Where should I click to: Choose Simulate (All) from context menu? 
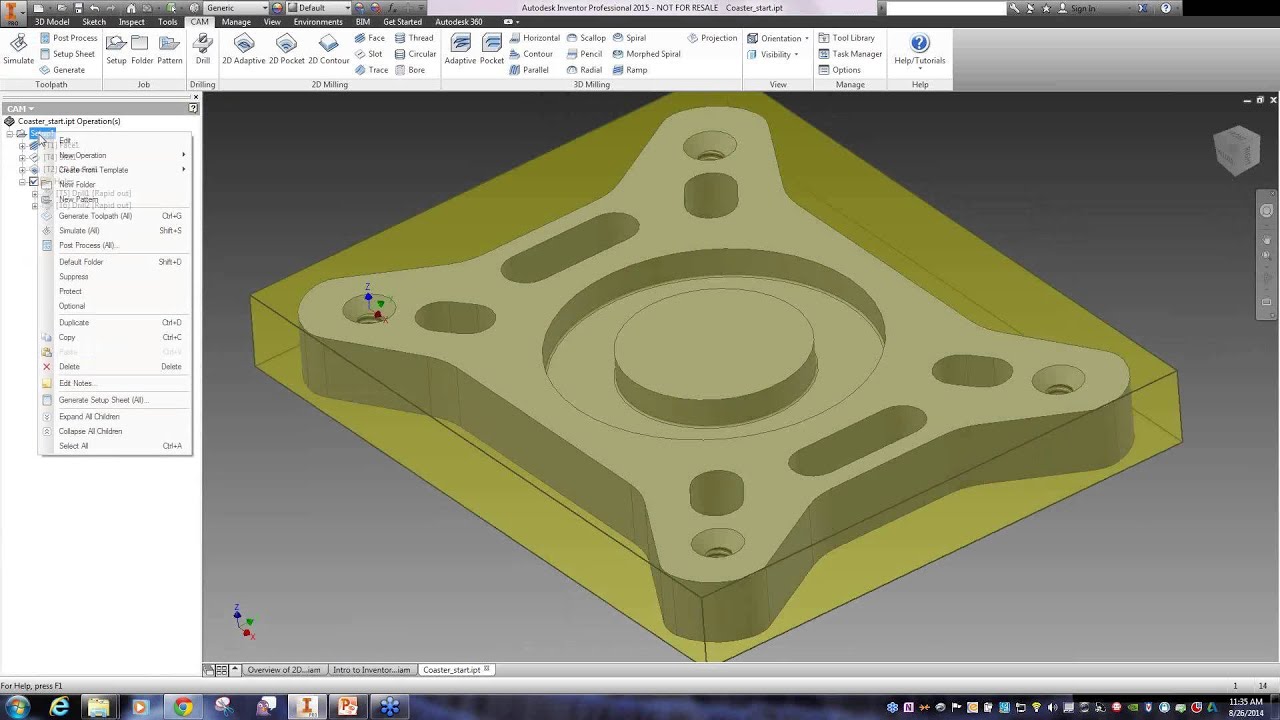(x=115, y=231)
